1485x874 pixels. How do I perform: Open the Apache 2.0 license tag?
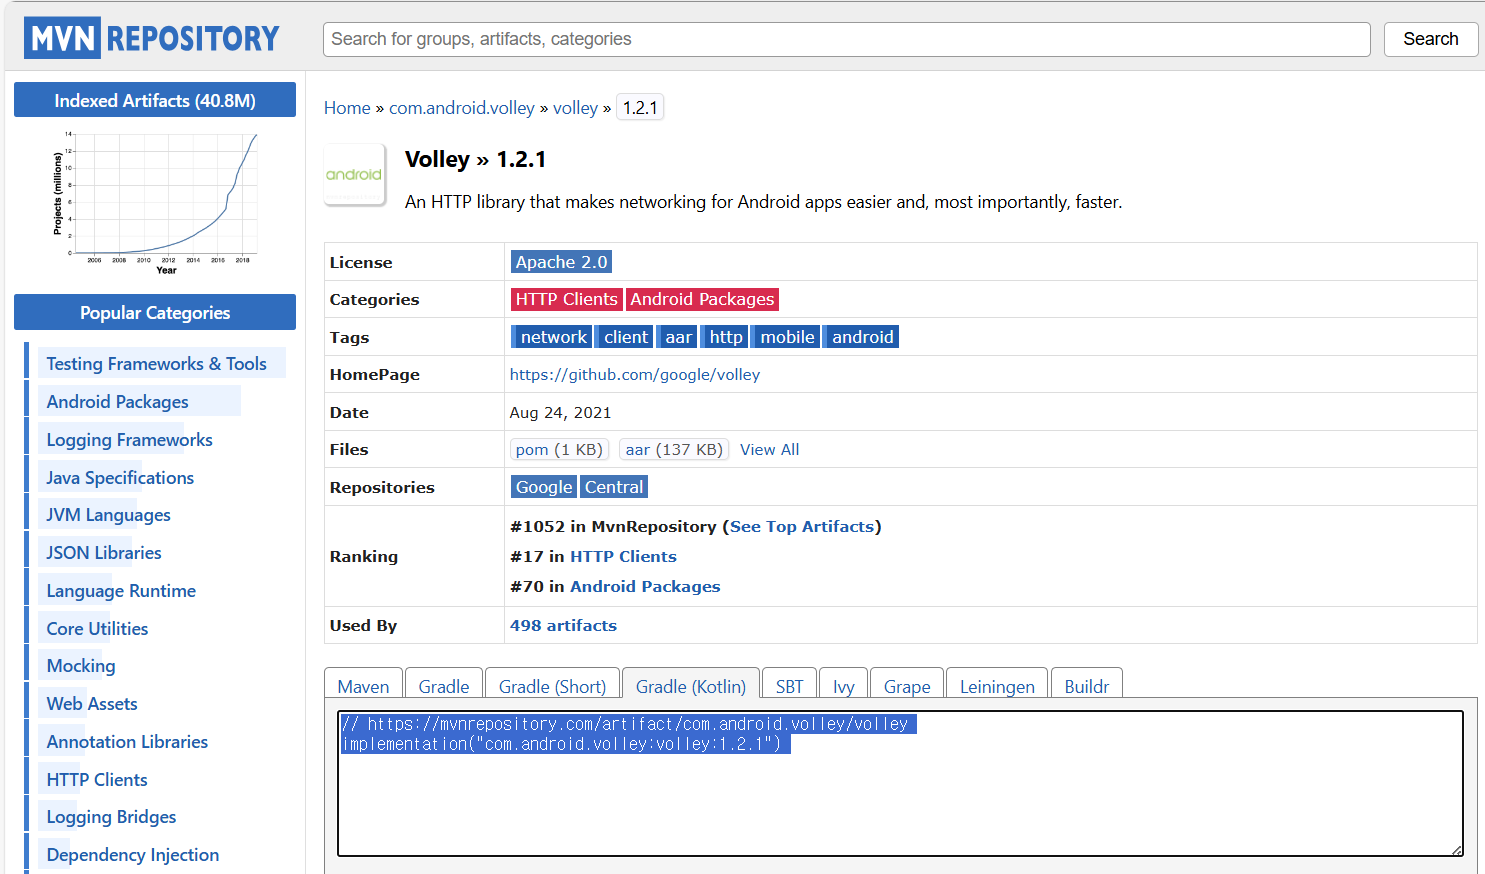(x=561, y=262)
